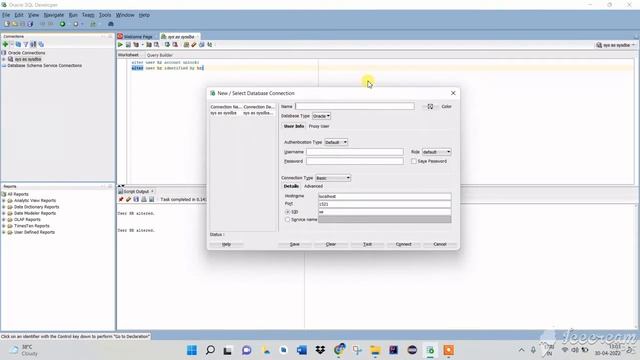Click the print icon in Script Output toolbar
Image resolution: width=640 pixels, height=360 pixels.
[x=144, y=199]
